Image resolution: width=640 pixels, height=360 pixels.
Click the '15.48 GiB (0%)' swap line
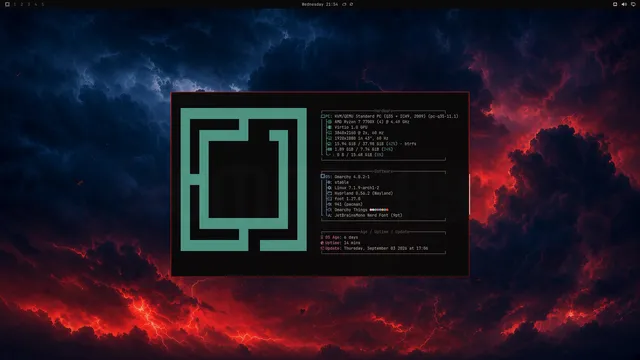359,155
